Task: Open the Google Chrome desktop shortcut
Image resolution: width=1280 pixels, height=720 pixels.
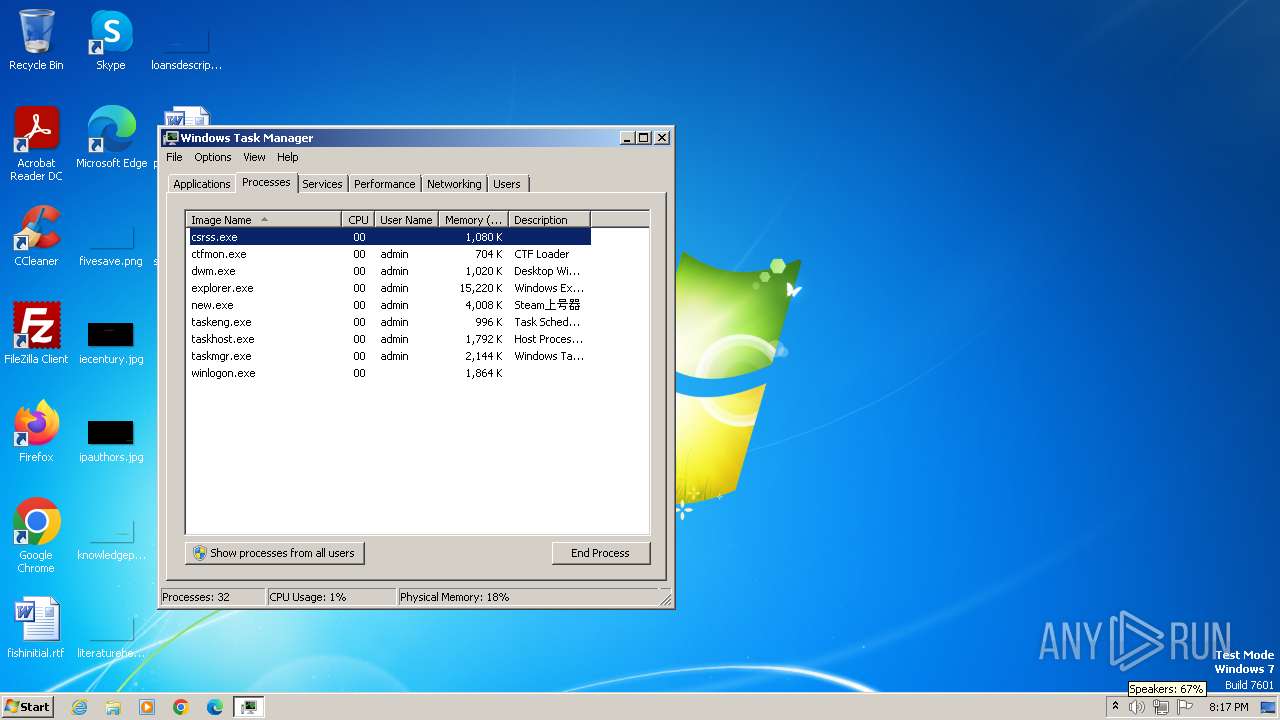Action: tap(36, 536)
